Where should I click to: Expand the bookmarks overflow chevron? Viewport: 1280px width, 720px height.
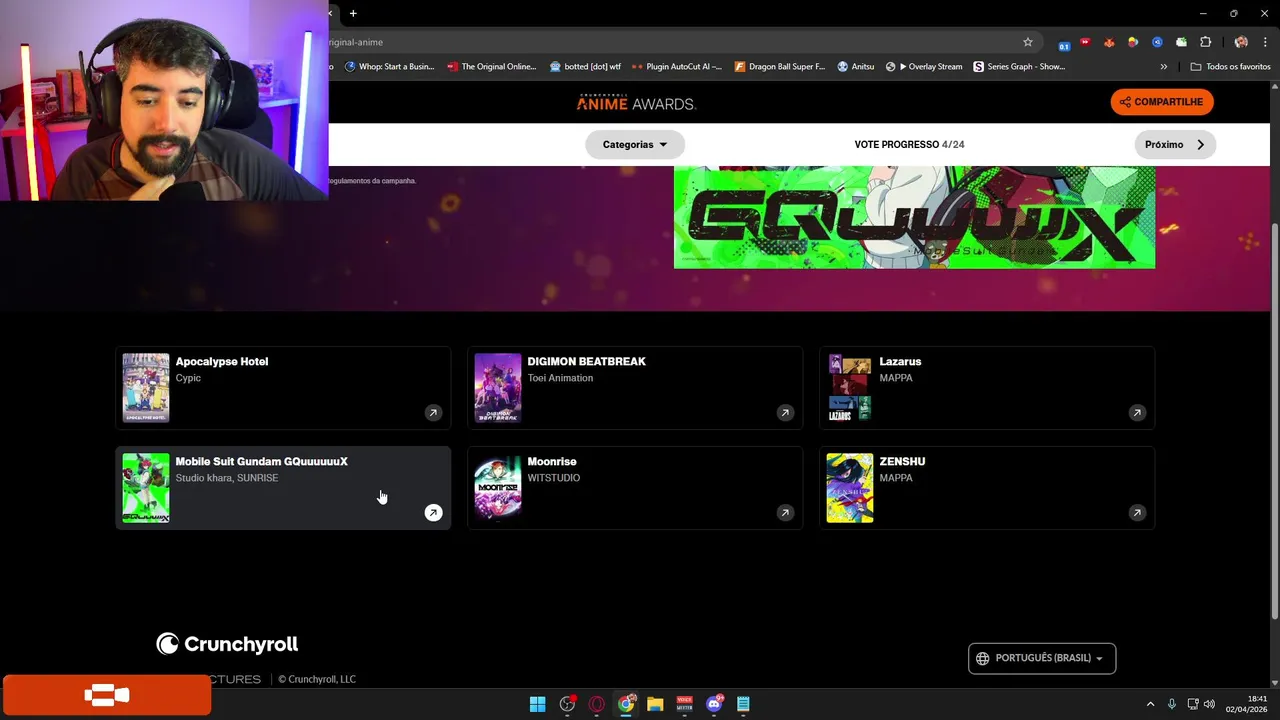click(x=1163, y=67)
